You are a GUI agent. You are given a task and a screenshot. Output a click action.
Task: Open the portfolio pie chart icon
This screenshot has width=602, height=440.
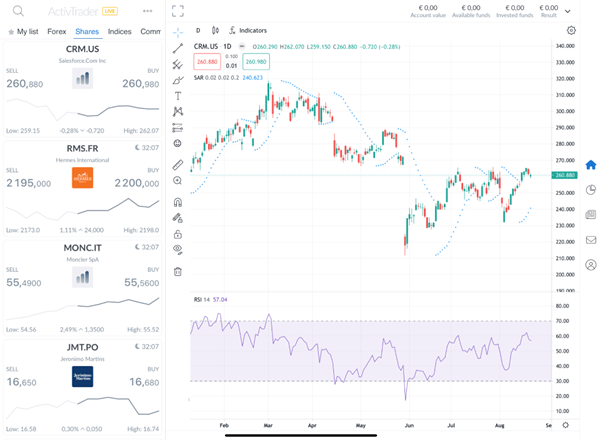[590, 190]
